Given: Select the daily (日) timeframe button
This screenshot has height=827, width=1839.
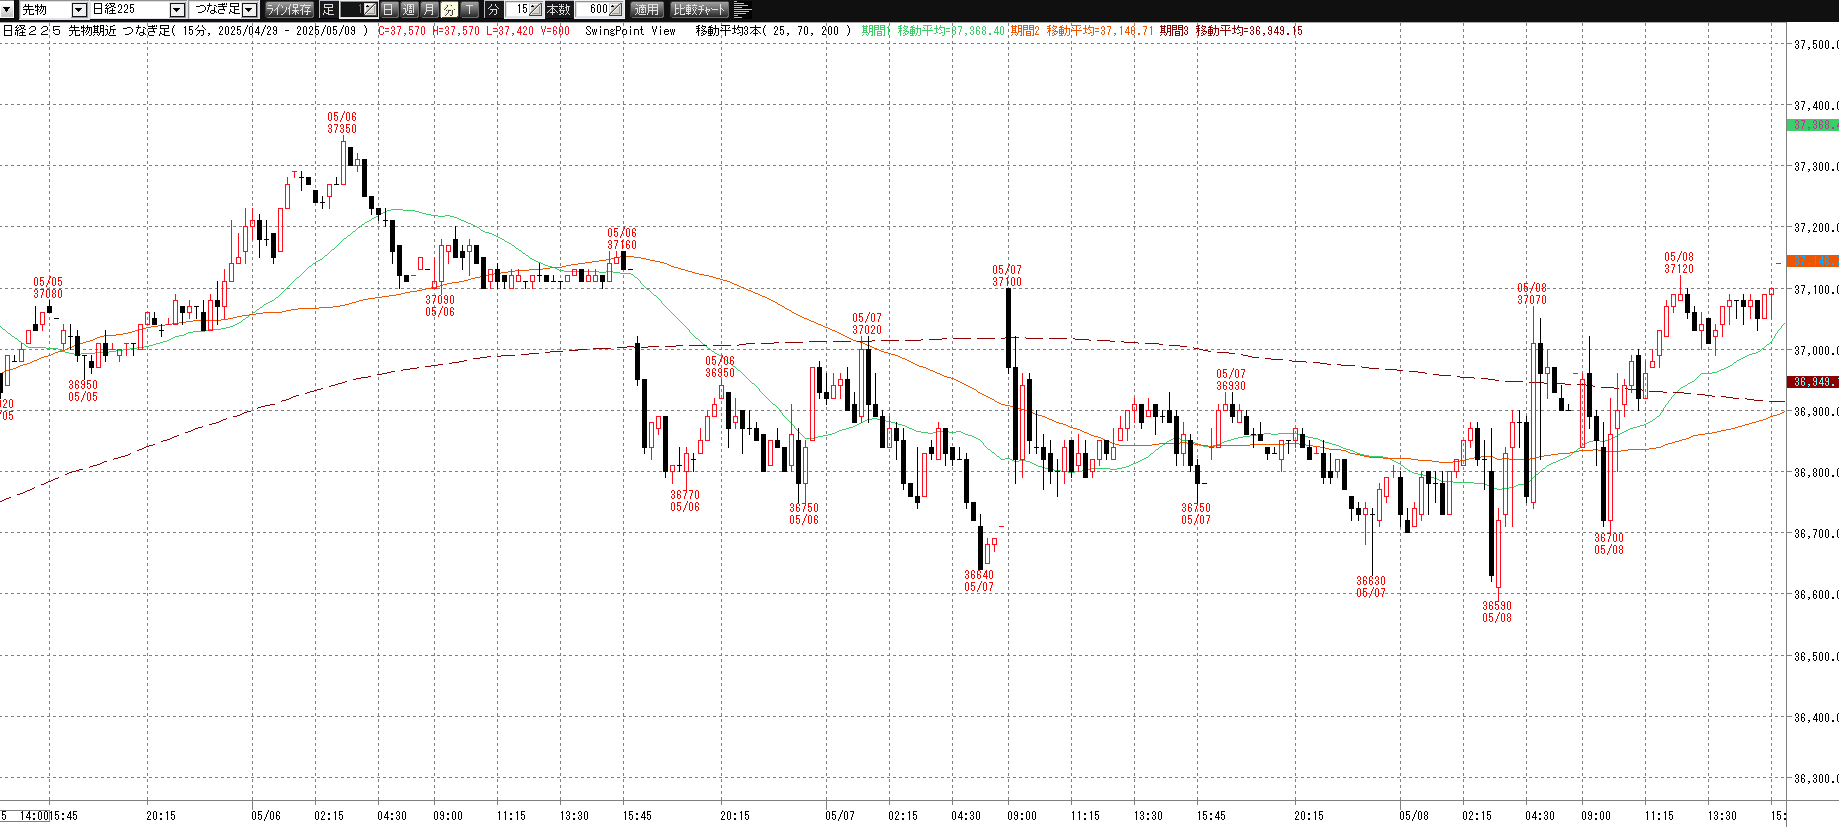Looking at the screenshot, I should pyautogui.click(x=389, y=10).
